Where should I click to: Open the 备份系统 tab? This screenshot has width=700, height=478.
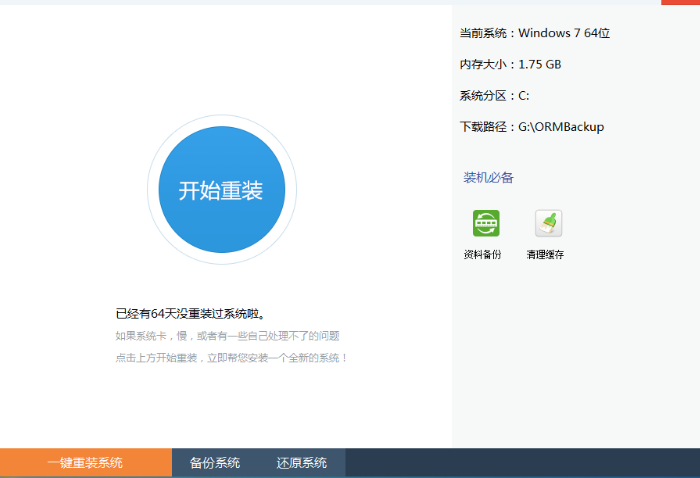pyautogui.click(x=215, y=463)
